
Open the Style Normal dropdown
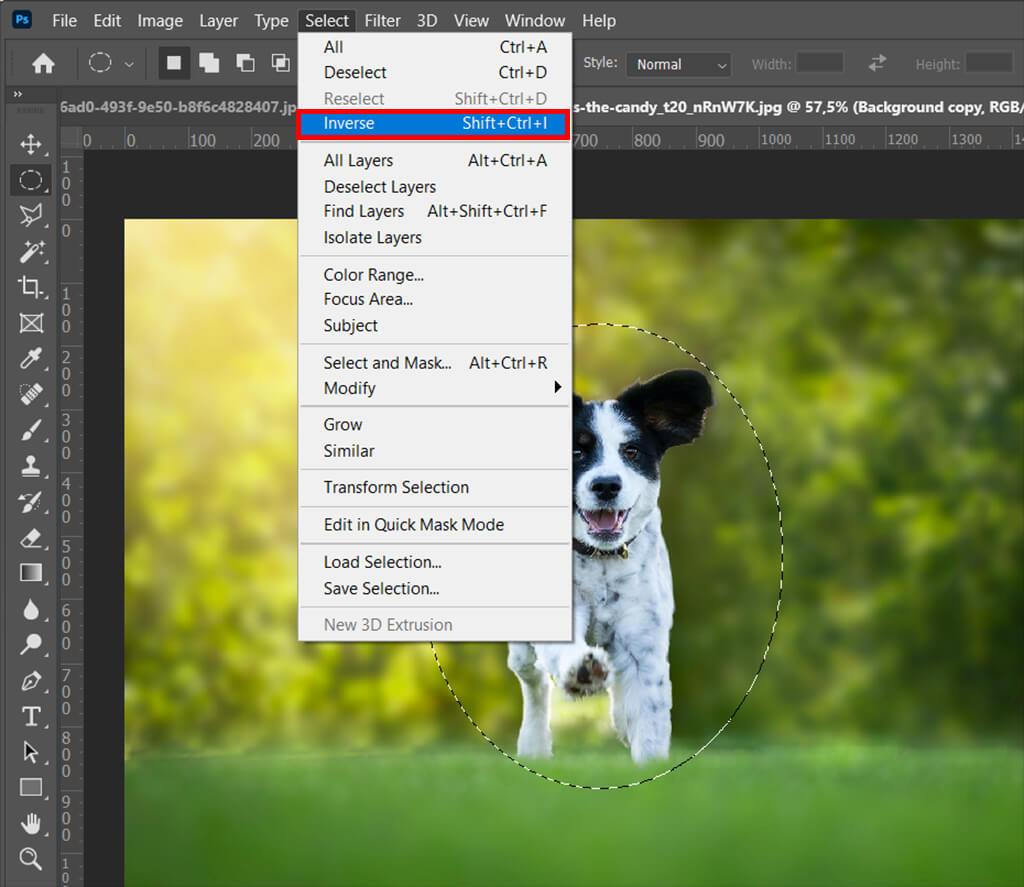[679, 65]
